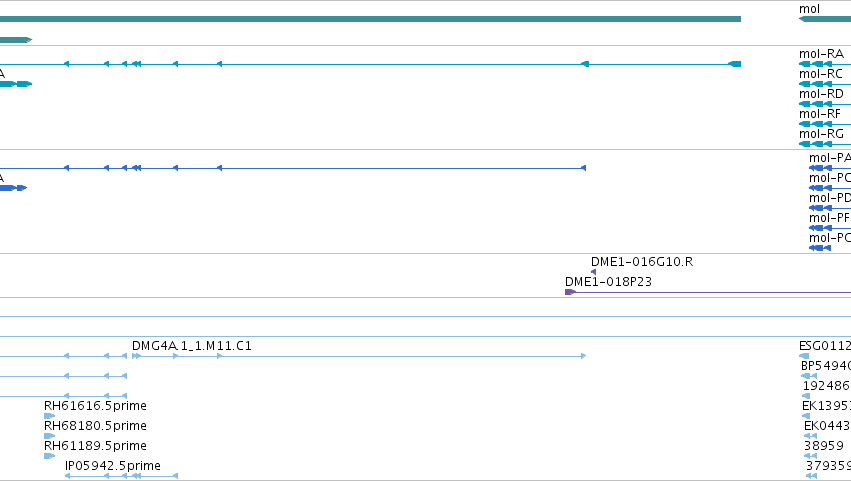Click the small purple DME1-016G10.R arrow glyph

click(593, 272)
